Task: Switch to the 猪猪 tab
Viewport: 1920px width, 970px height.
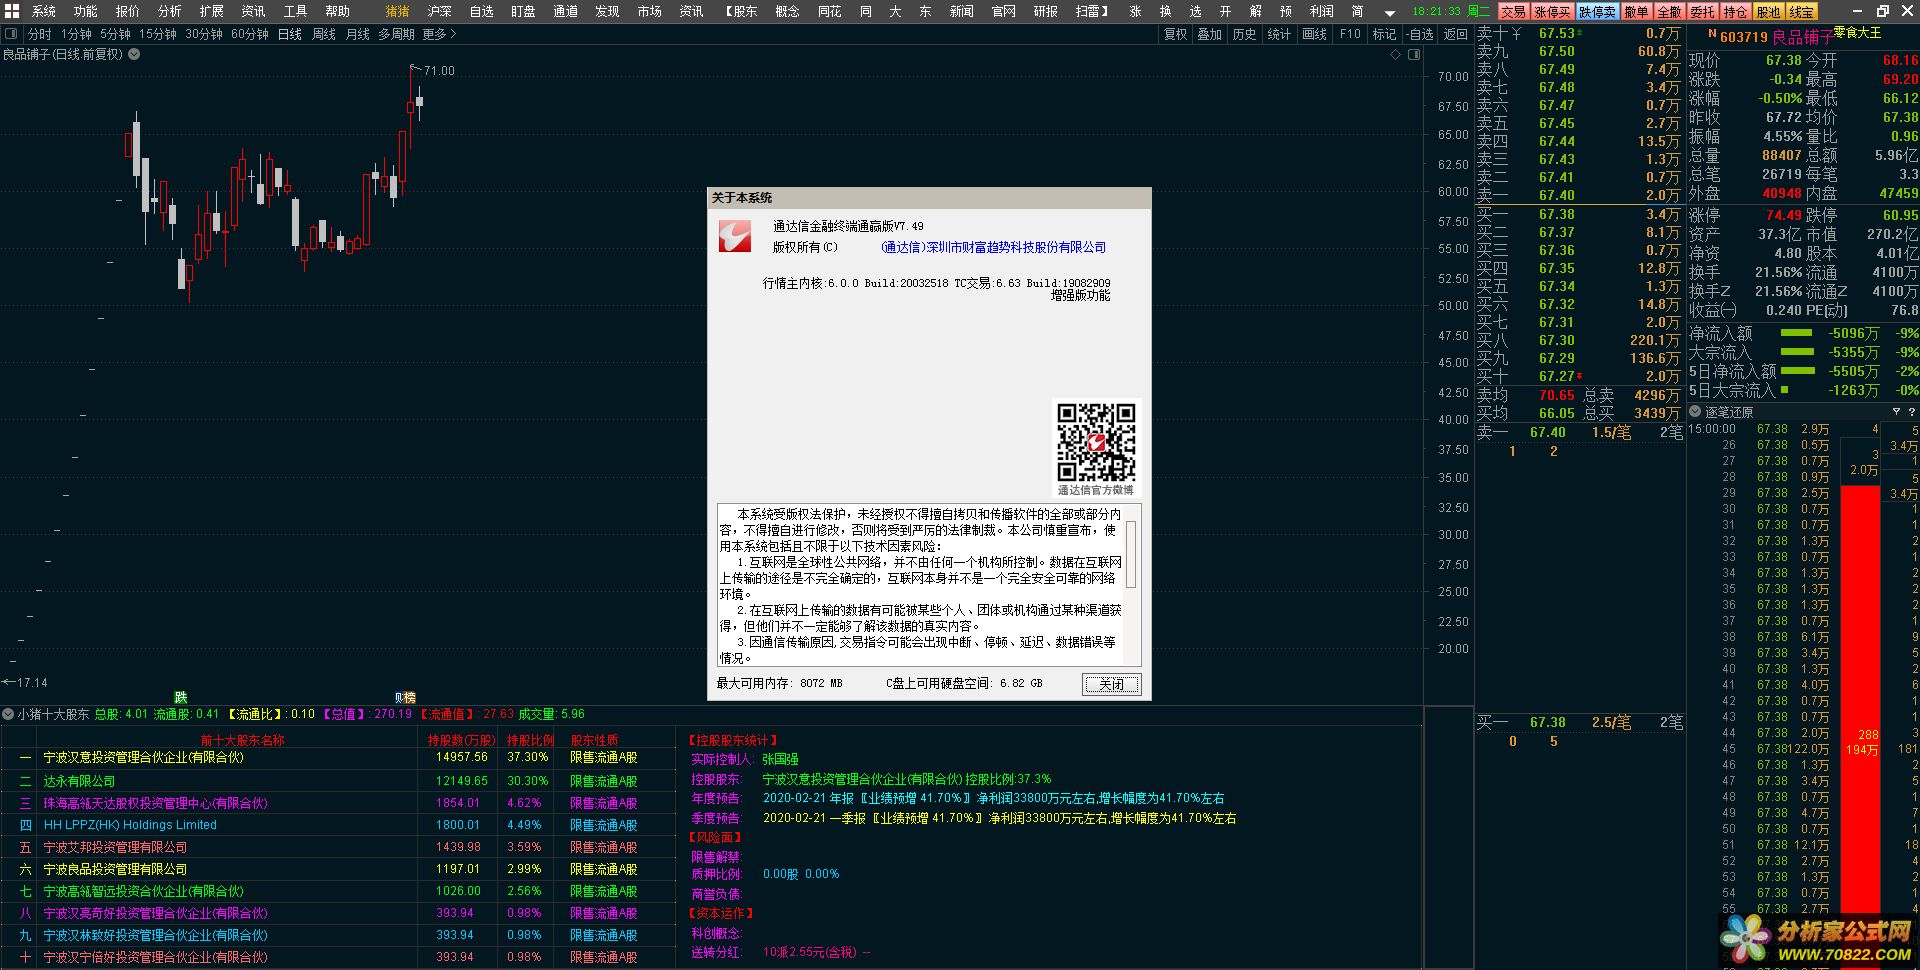Action: coord(398,11)
